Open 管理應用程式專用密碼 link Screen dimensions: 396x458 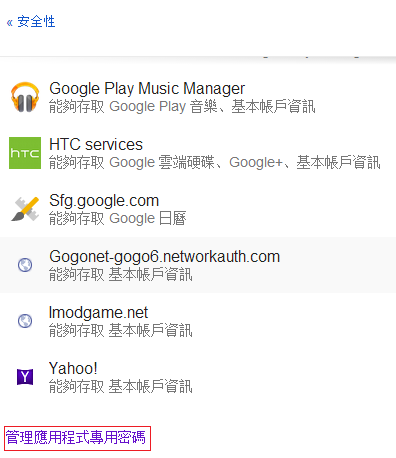click(x=76, y=437)
